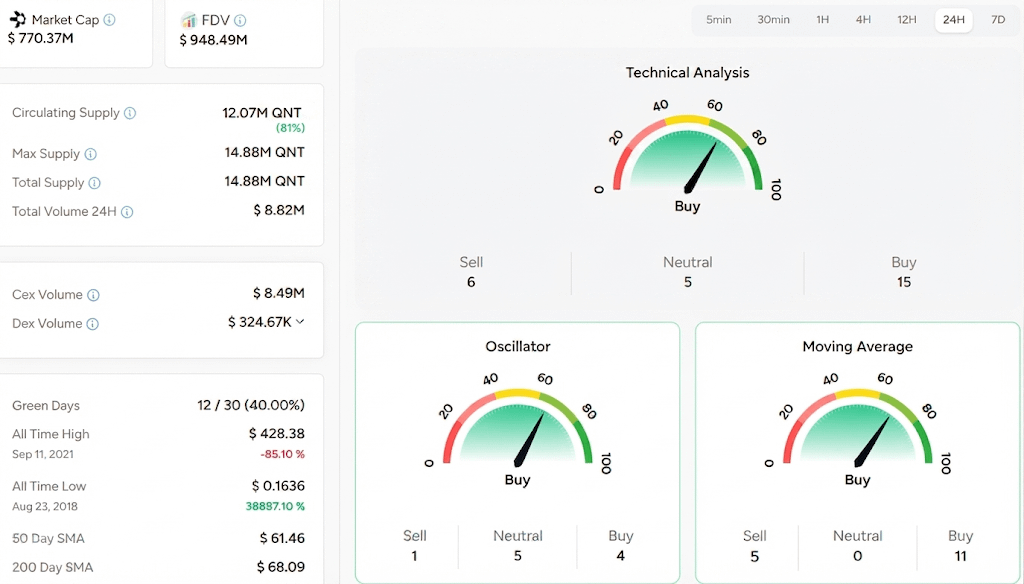Image resolution: width=1024 pixels, height=584 pixels.
Task: Click the info icon beside FDV
Action: click(x=240, y=20)
